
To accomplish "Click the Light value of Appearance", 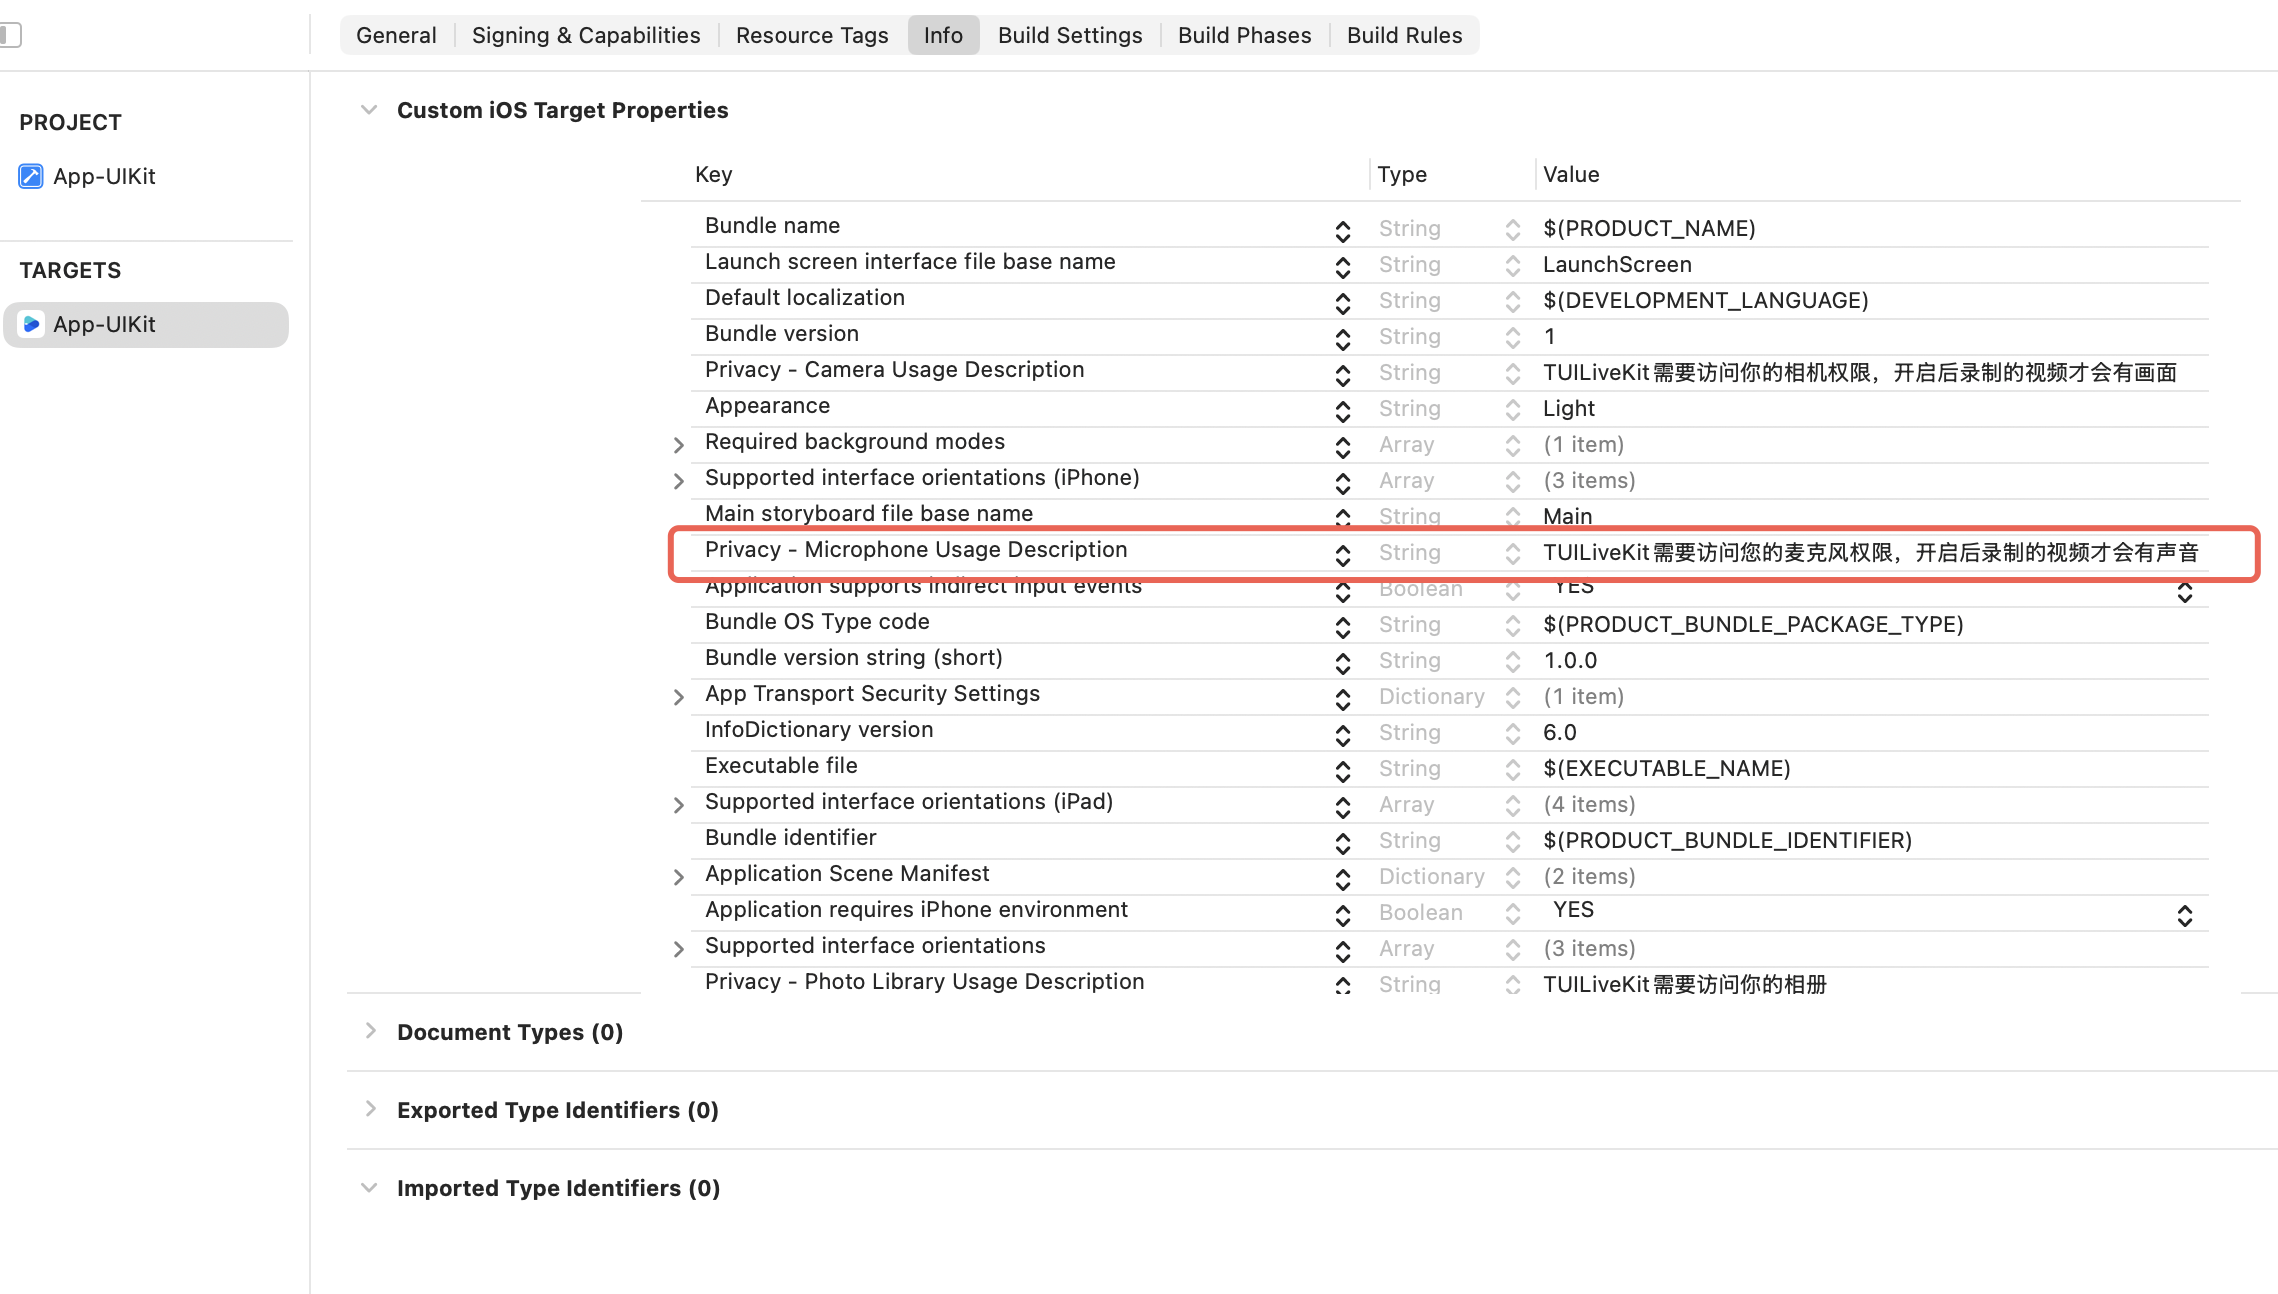I will [1568, 408].
